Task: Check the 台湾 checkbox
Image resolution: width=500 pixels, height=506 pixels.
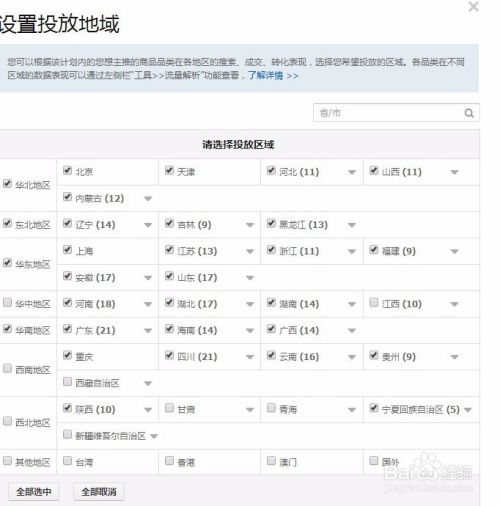Action: (67, 461)
